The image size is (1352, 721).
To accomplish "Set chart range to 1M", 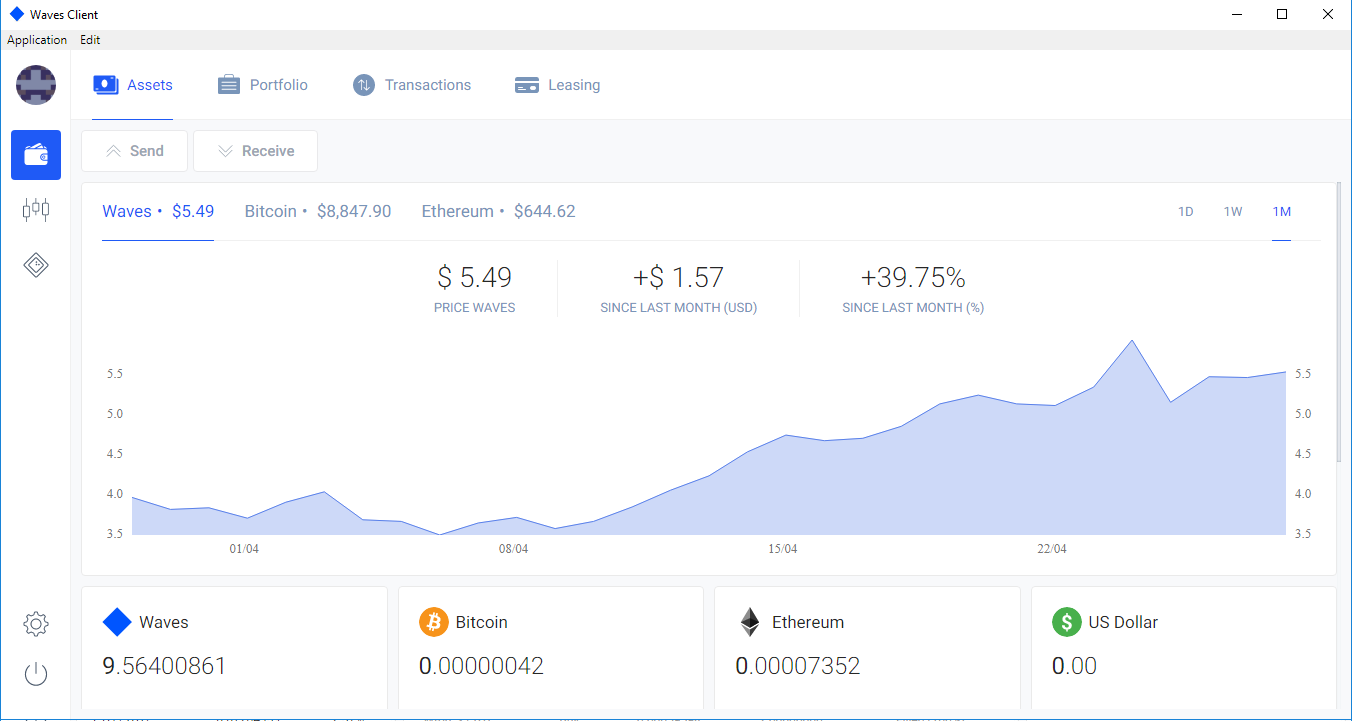I will pyautogui.click(x=1282, y=211).
